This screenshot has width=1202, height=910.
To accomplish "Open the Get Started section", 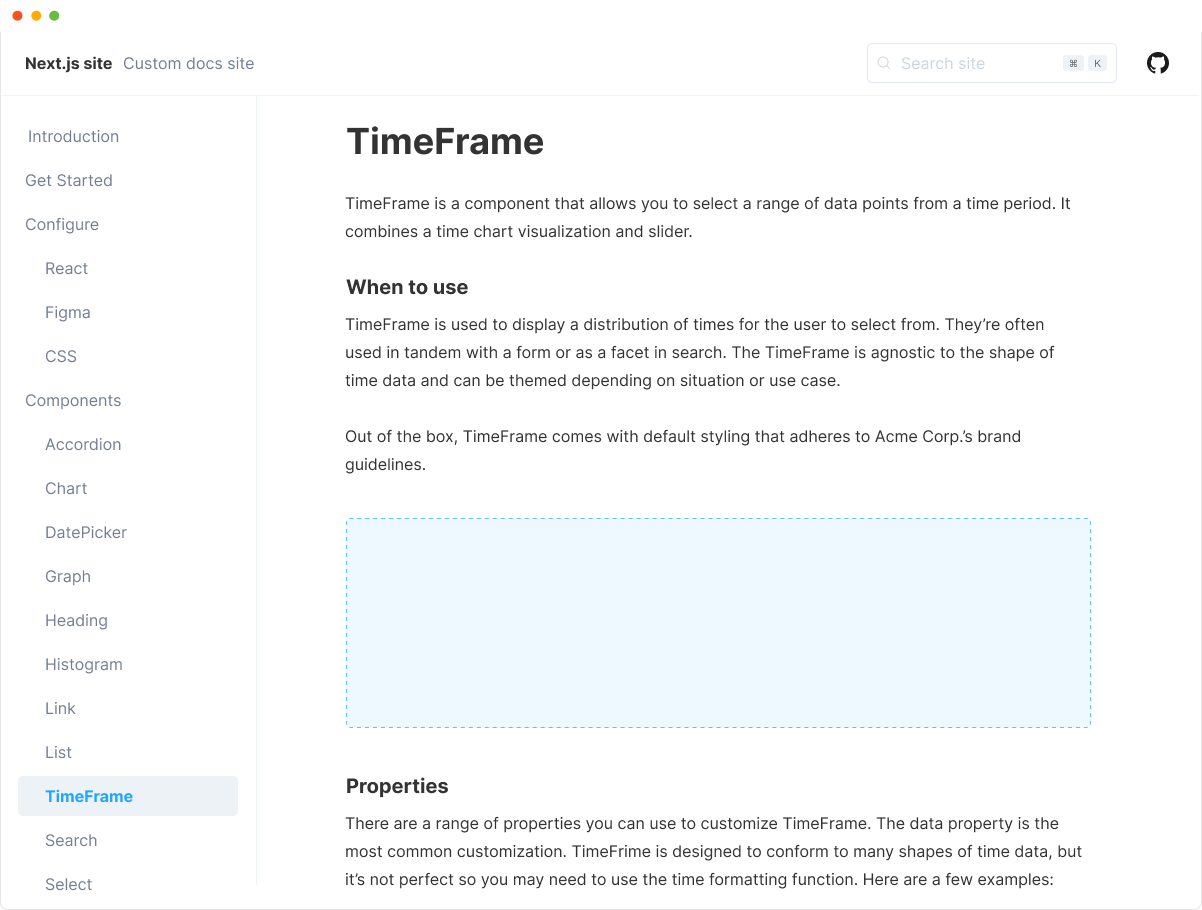I will [x=68, y=180].
